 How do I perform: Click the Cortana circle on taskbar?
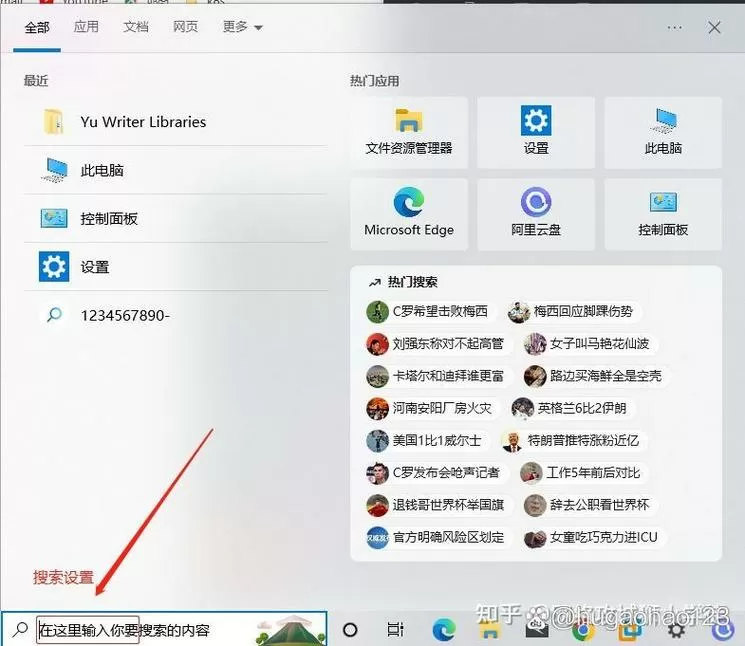pos(350,630)
